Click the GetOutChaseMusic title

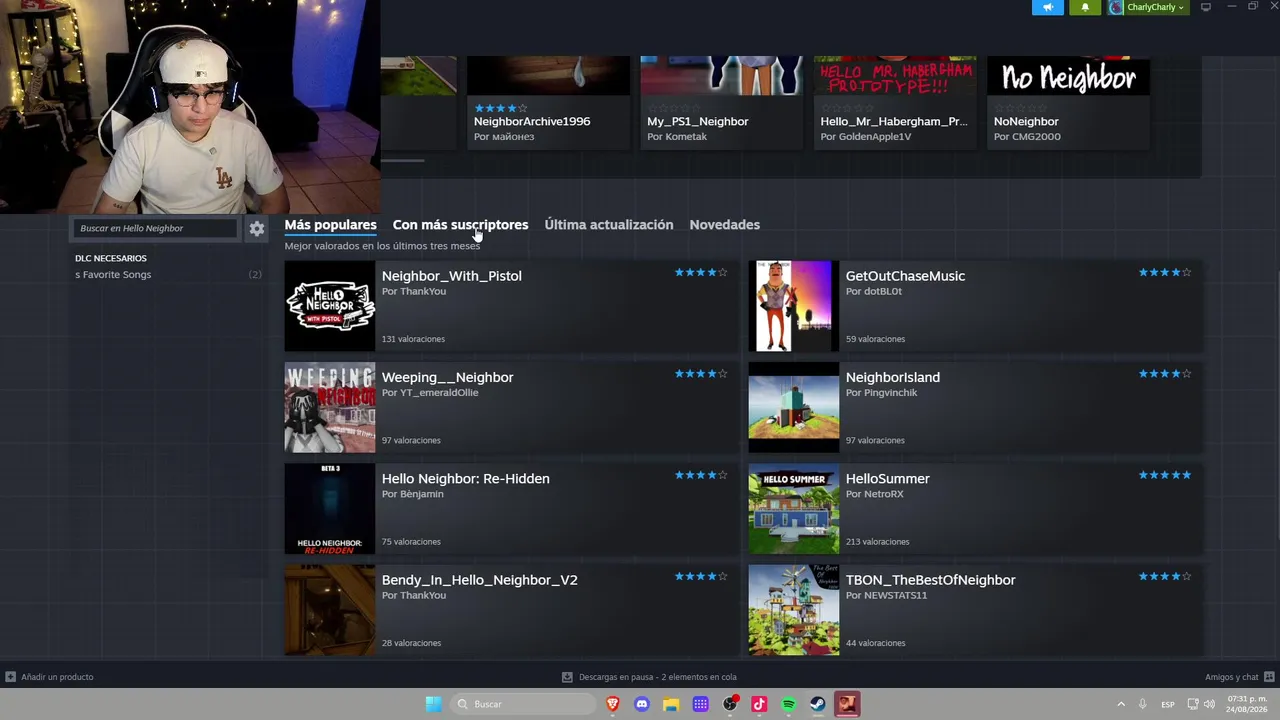pyautogui.click(x=905, y=276)
